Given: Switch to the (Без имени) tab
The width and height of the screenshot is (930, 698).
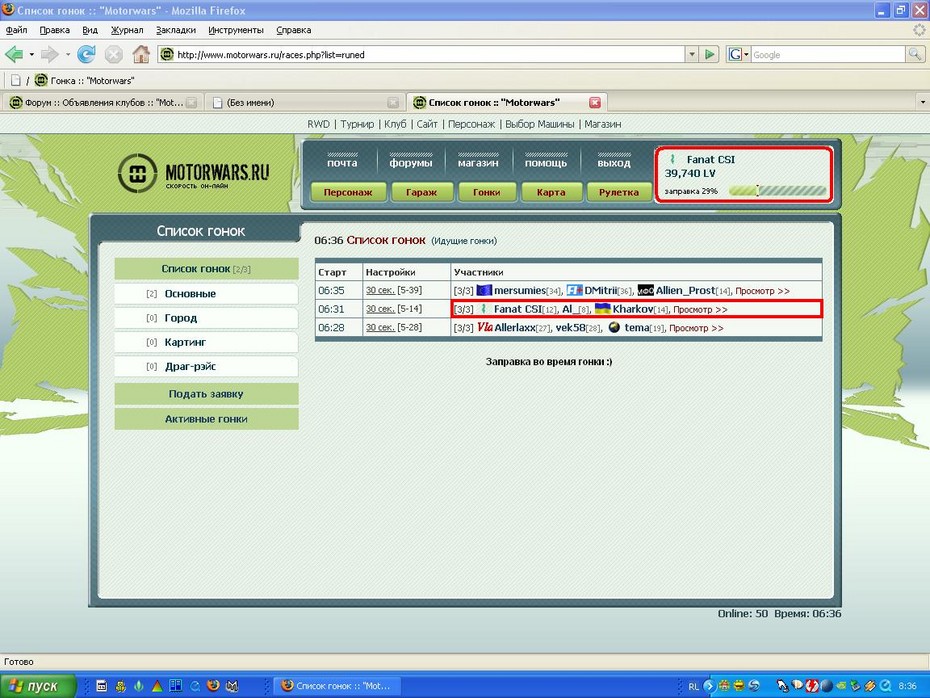Looking at the screenshot, I should 305,103.
